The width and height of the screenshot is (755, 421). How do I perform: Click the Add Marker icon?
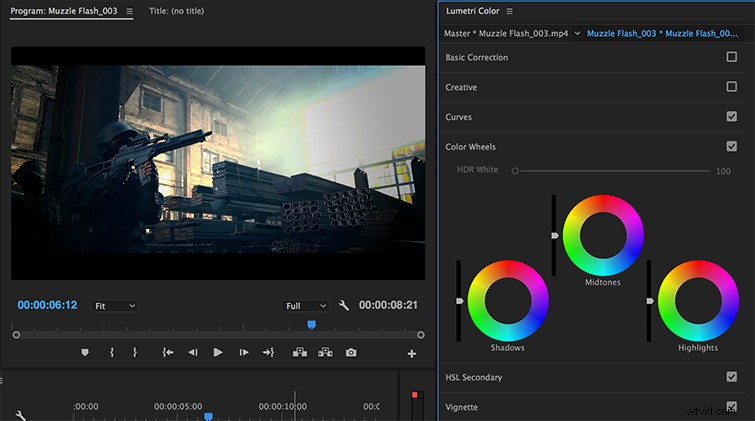[x=85, y=353]
